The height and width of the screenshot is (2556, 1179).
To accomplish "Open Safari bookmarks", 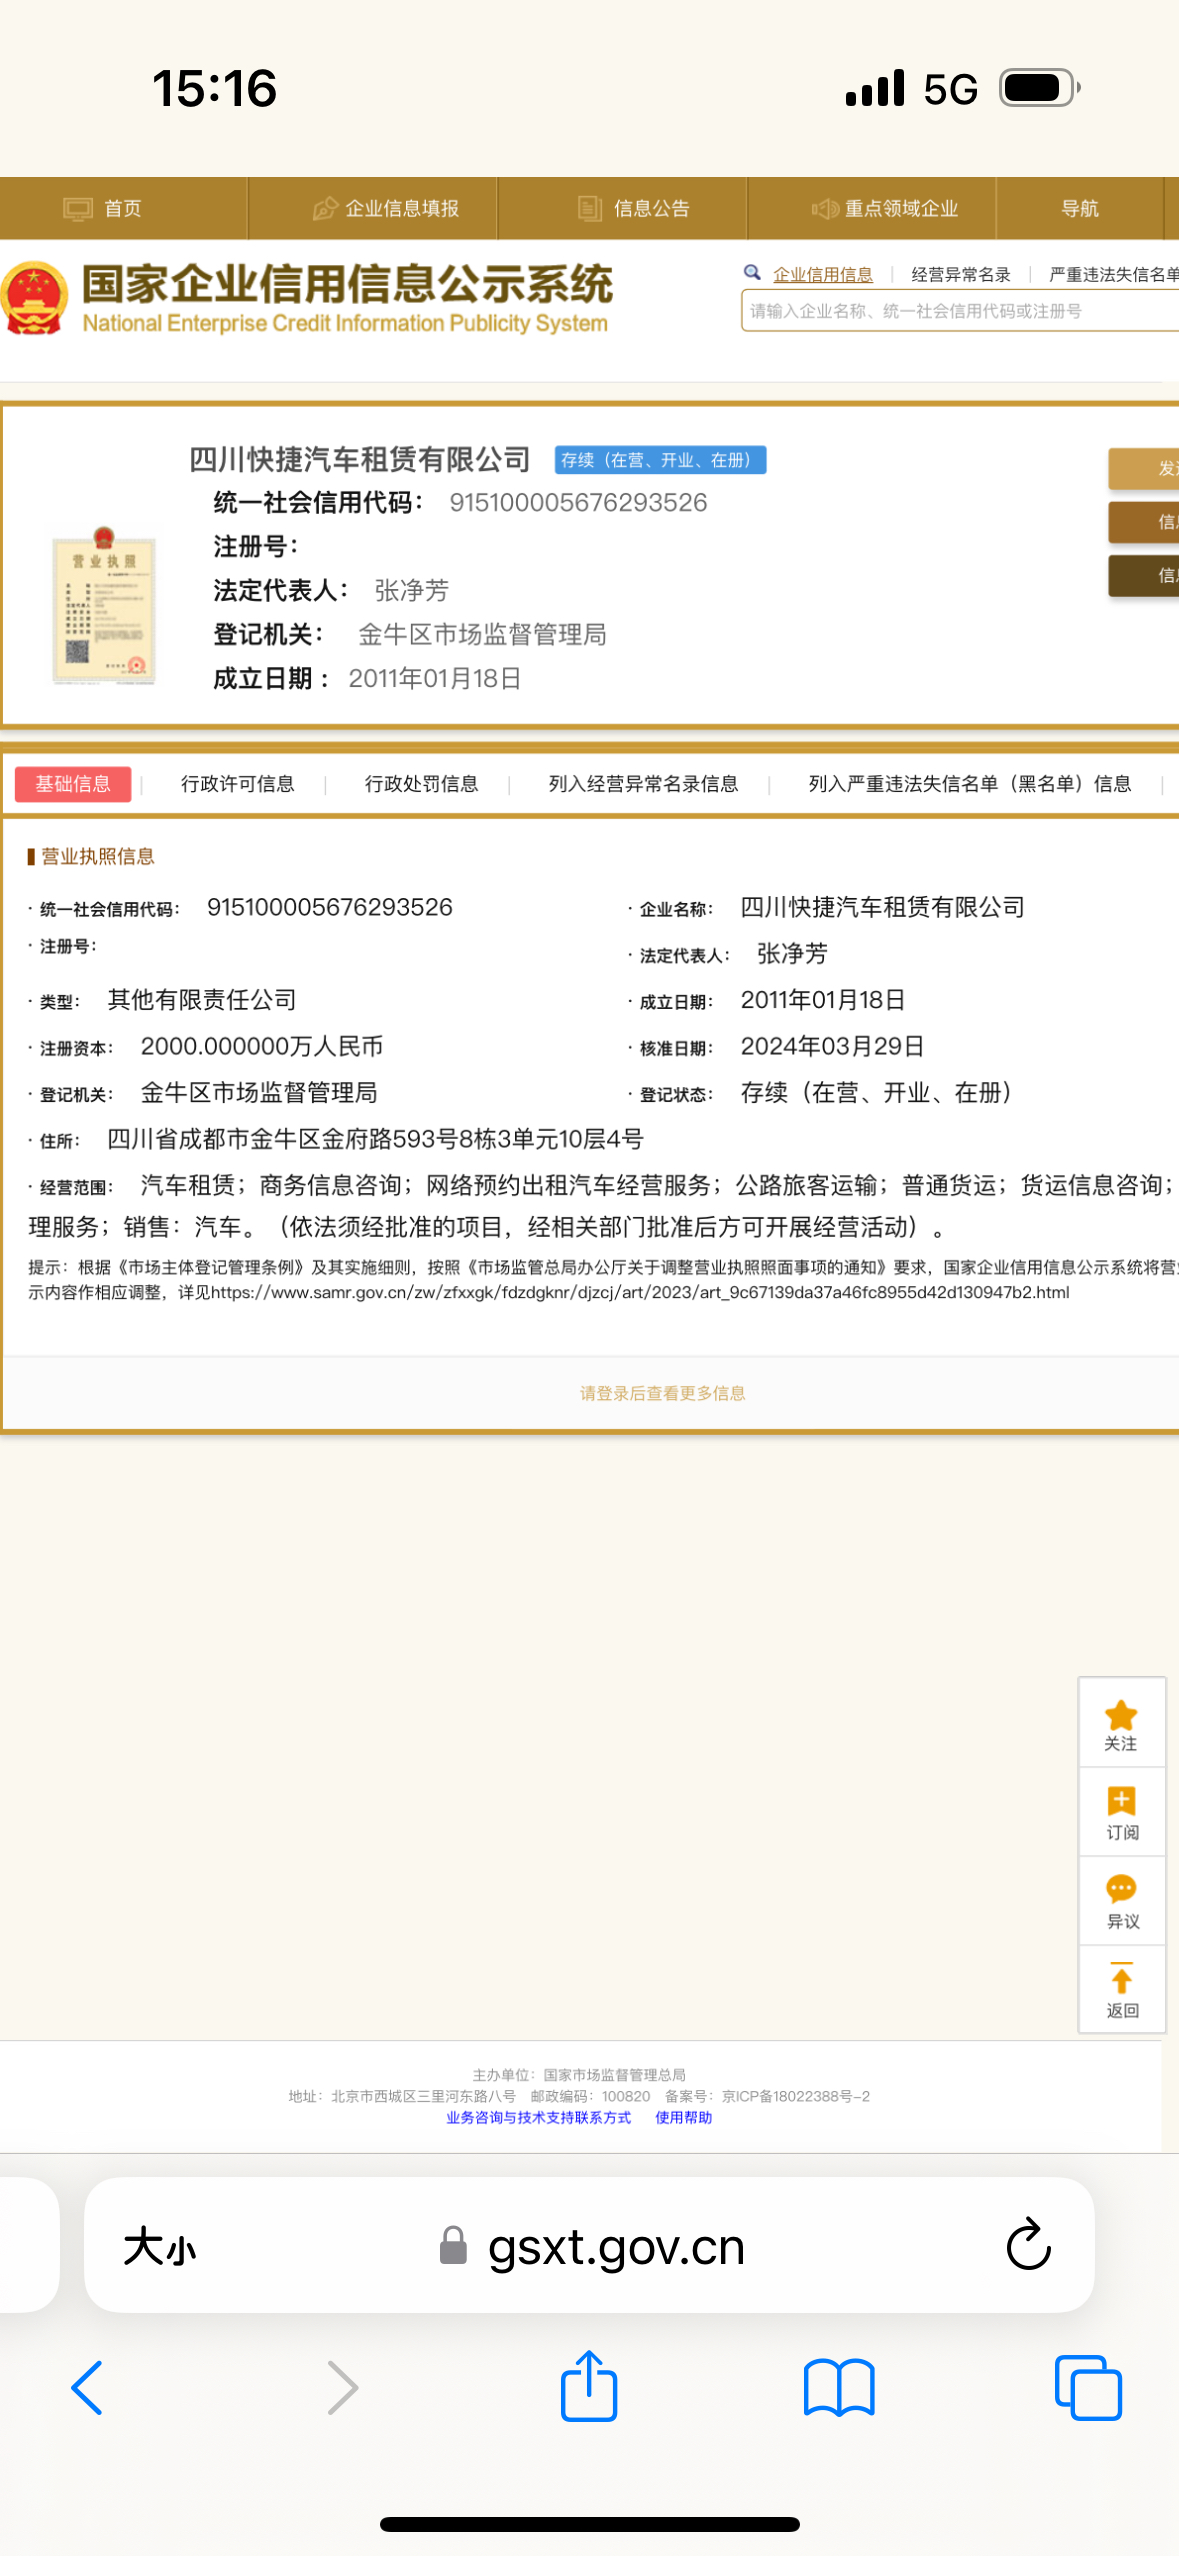I will coord(839,2388).
